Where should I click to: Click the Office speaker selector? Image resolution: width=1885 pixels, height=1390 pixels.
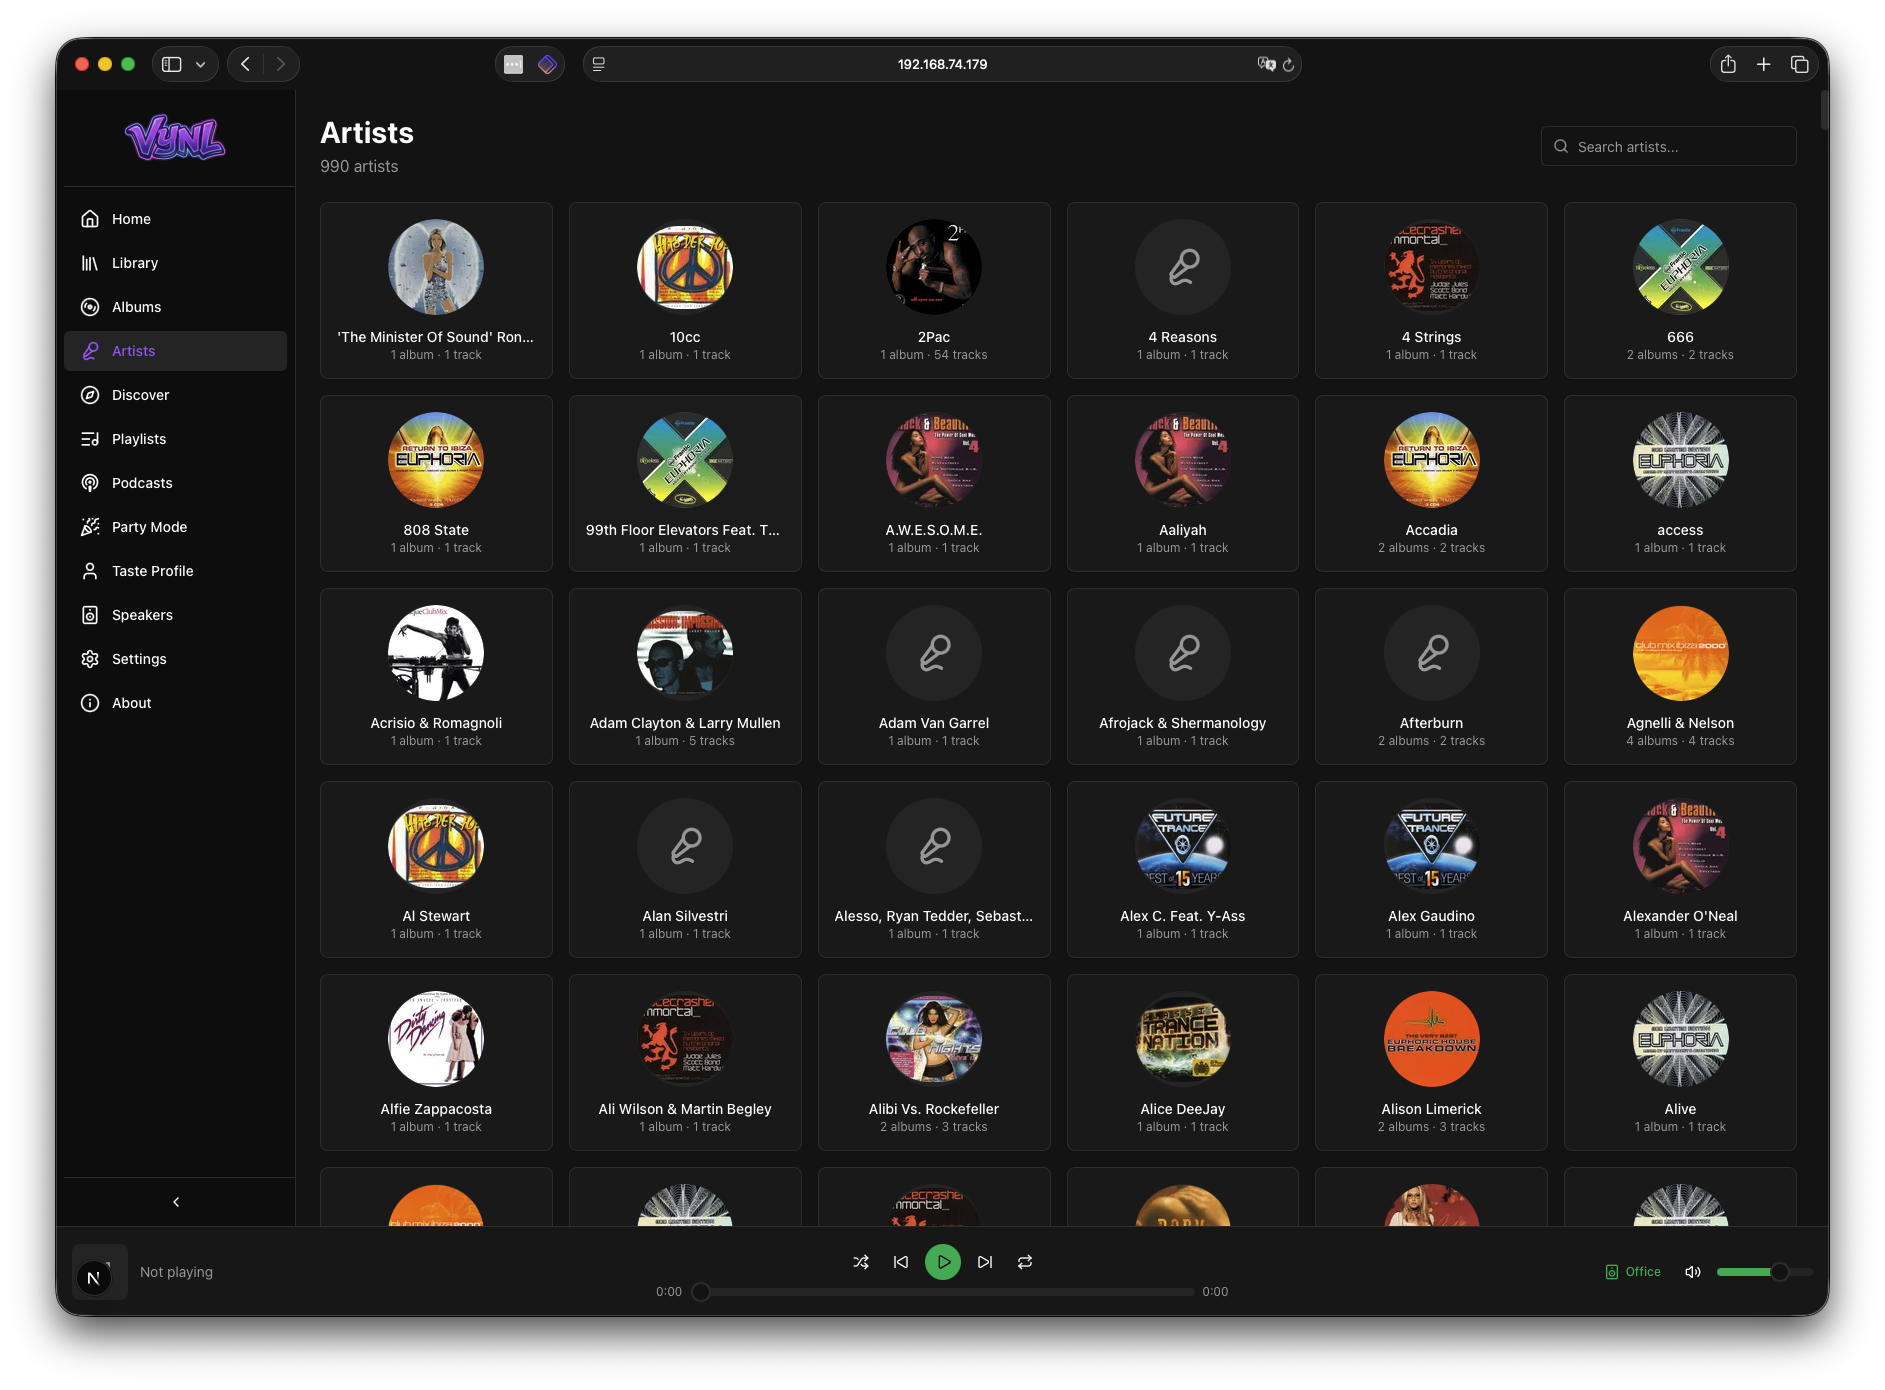(x=1634, y=1272)
